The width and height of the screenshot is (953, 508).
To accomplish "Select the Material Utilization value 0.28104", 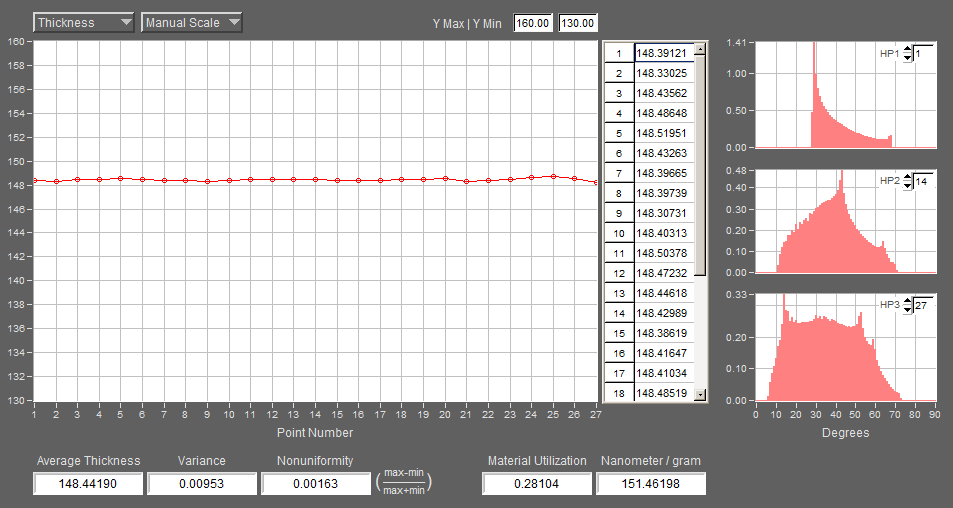I will pos(537,484).
